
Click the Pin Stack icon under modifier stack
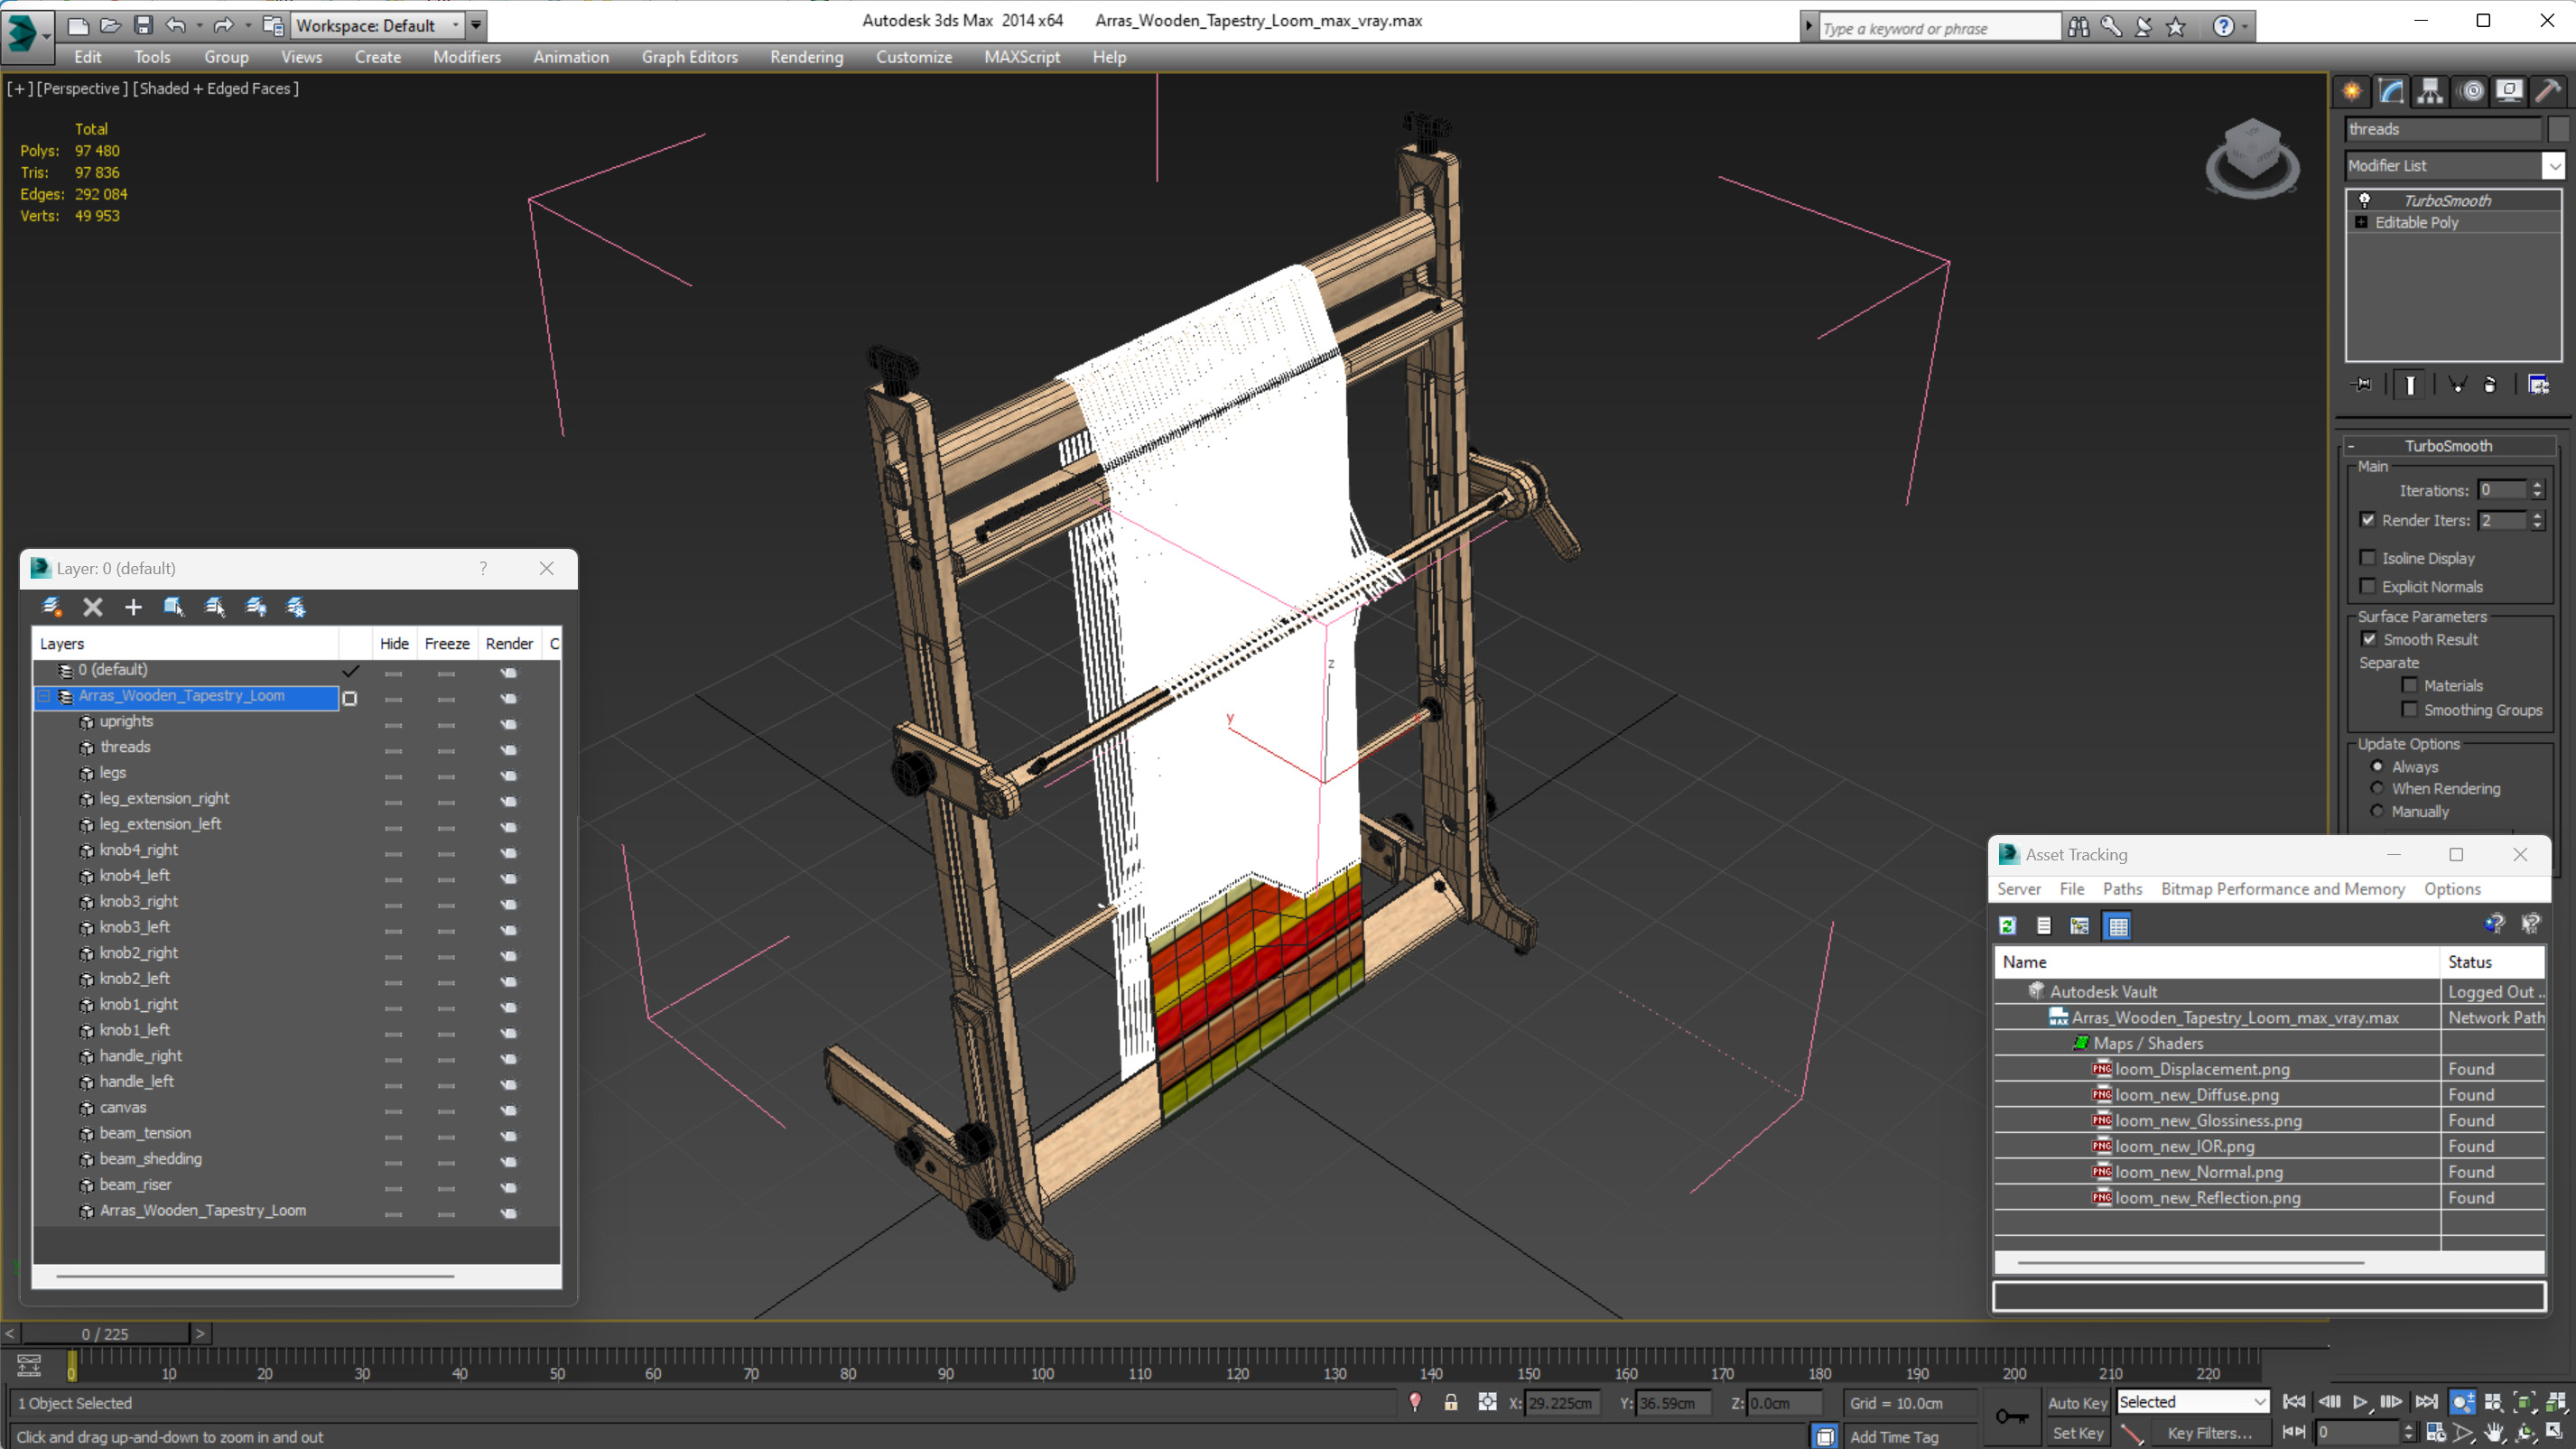coord(2362,385)
